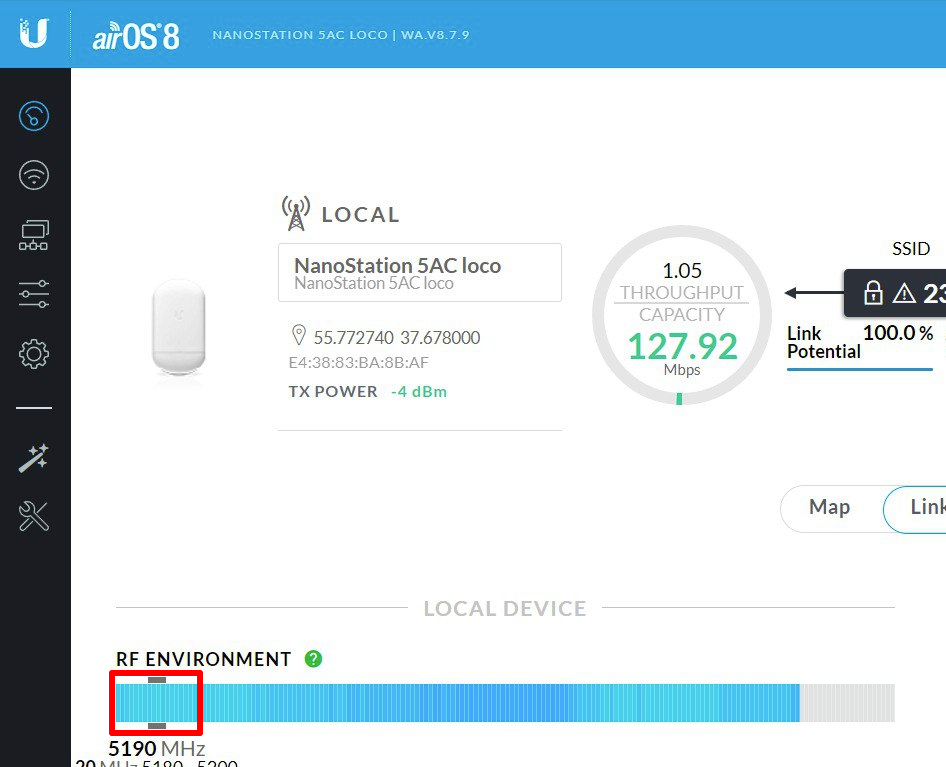Switch to the Map tab
The width and height of the screenshot is (946, 767).
click(x=830, y=508)
